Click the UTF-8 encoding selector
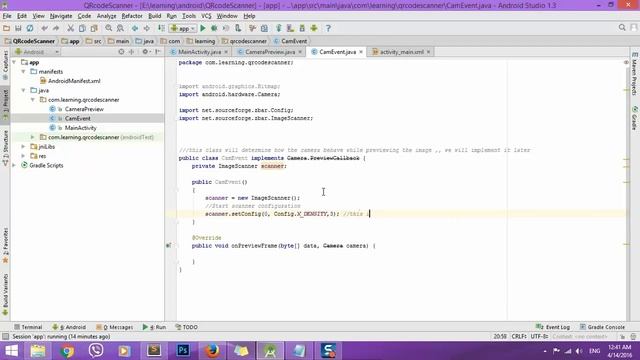 pyautogui.click(x=540, y=336)
